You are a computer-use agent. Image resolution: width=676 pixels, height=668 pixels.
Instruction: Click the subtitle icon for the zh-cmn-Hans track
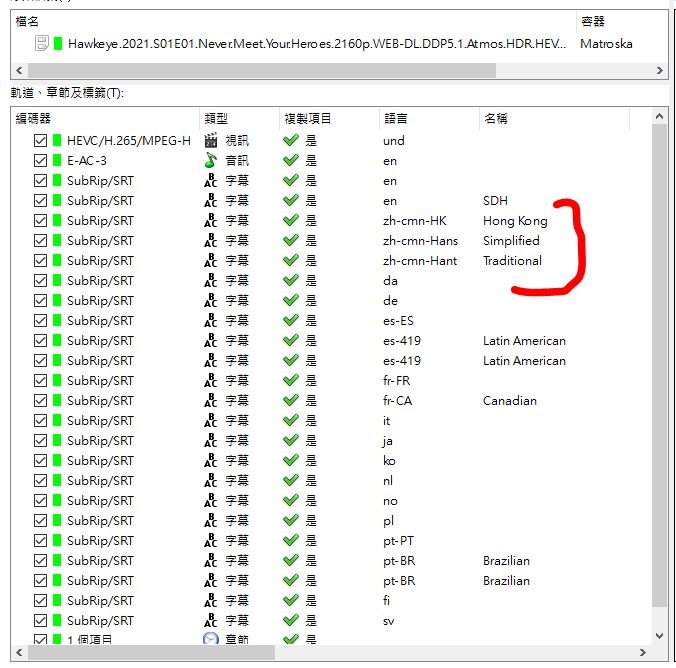(210, 241)
